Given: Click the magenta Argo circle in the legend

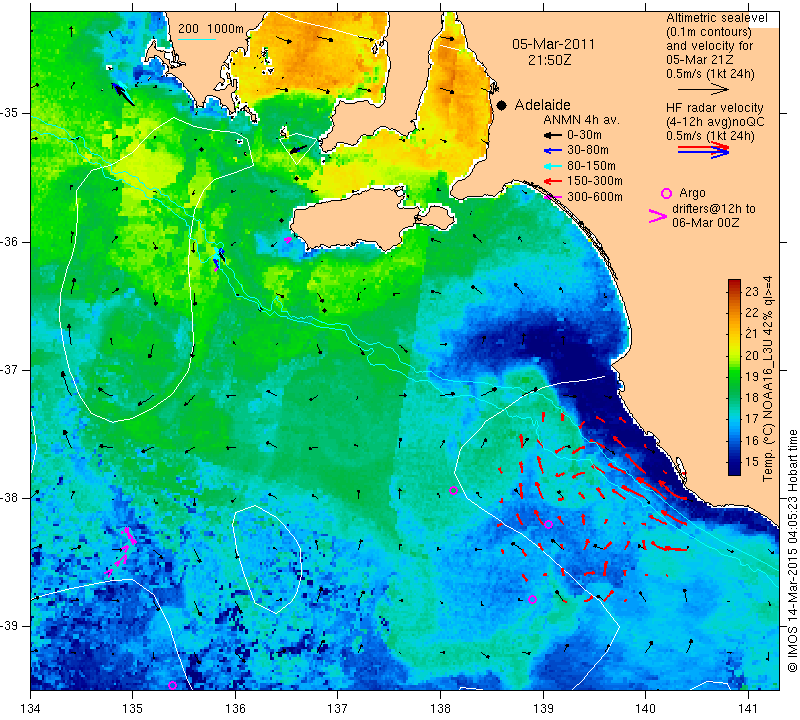Looking at the screenshot, I should (666, 193).
